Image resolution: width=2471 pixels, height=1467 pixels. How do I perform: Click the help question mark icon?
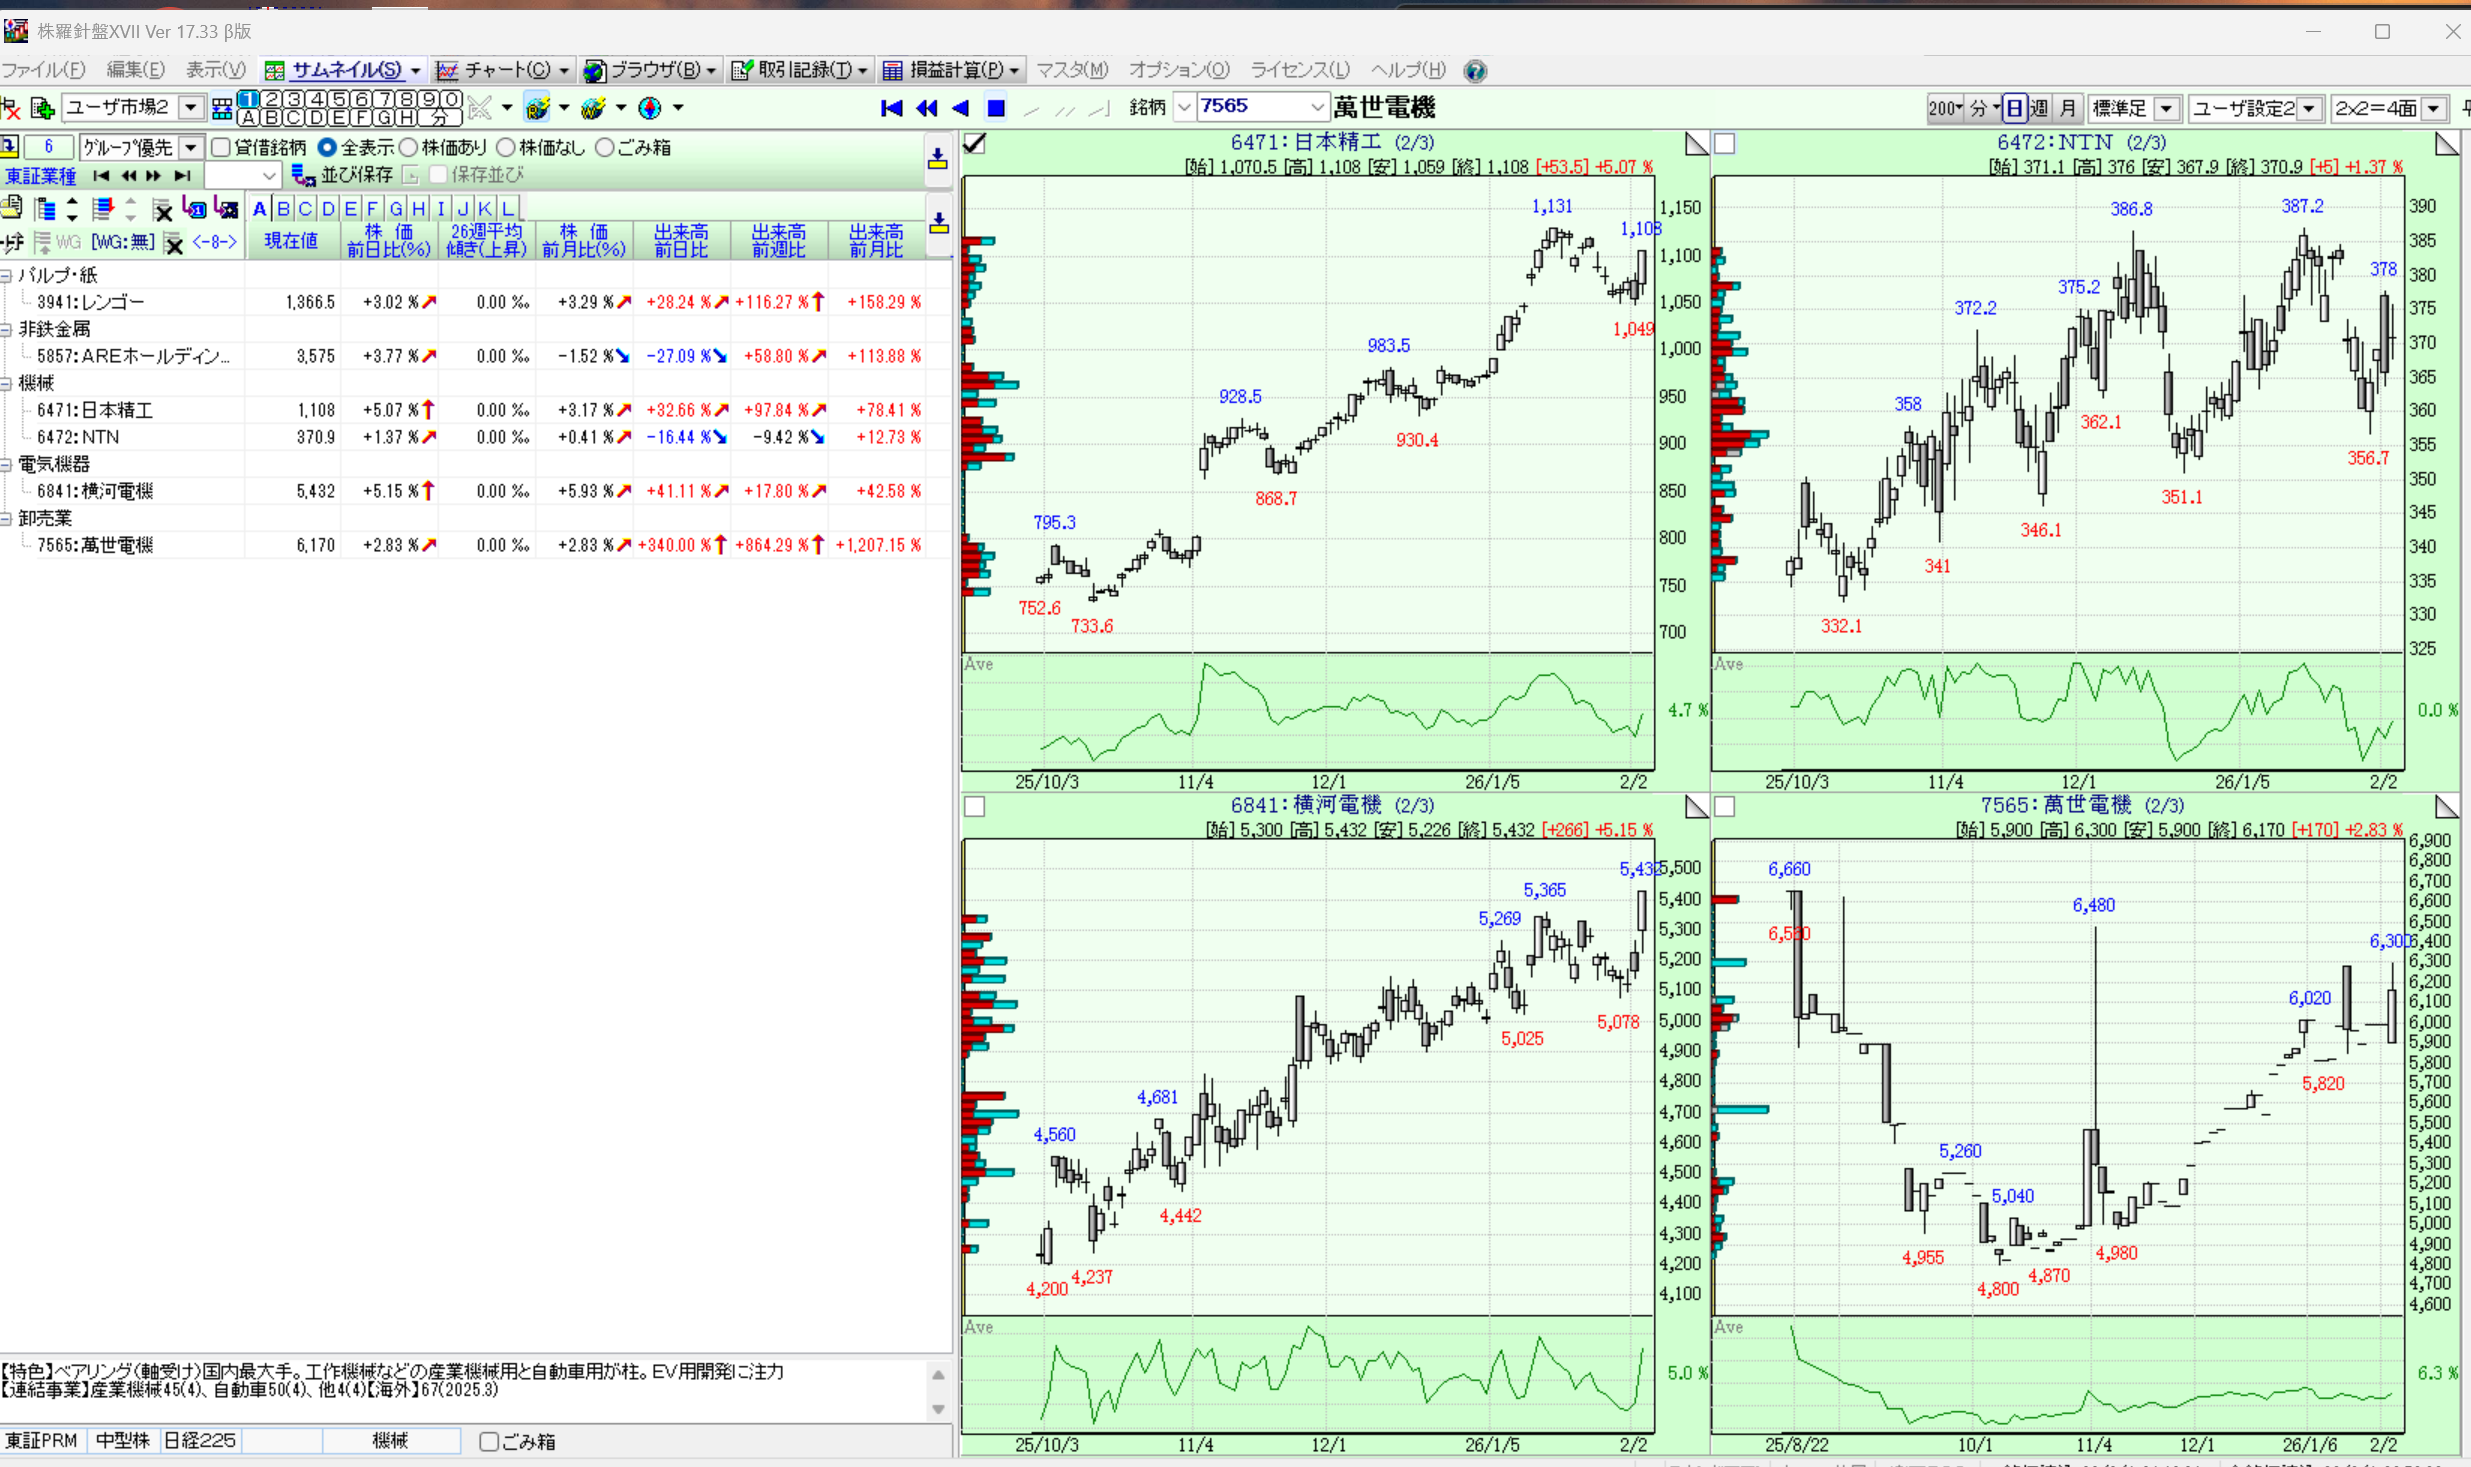[1474, 70]
